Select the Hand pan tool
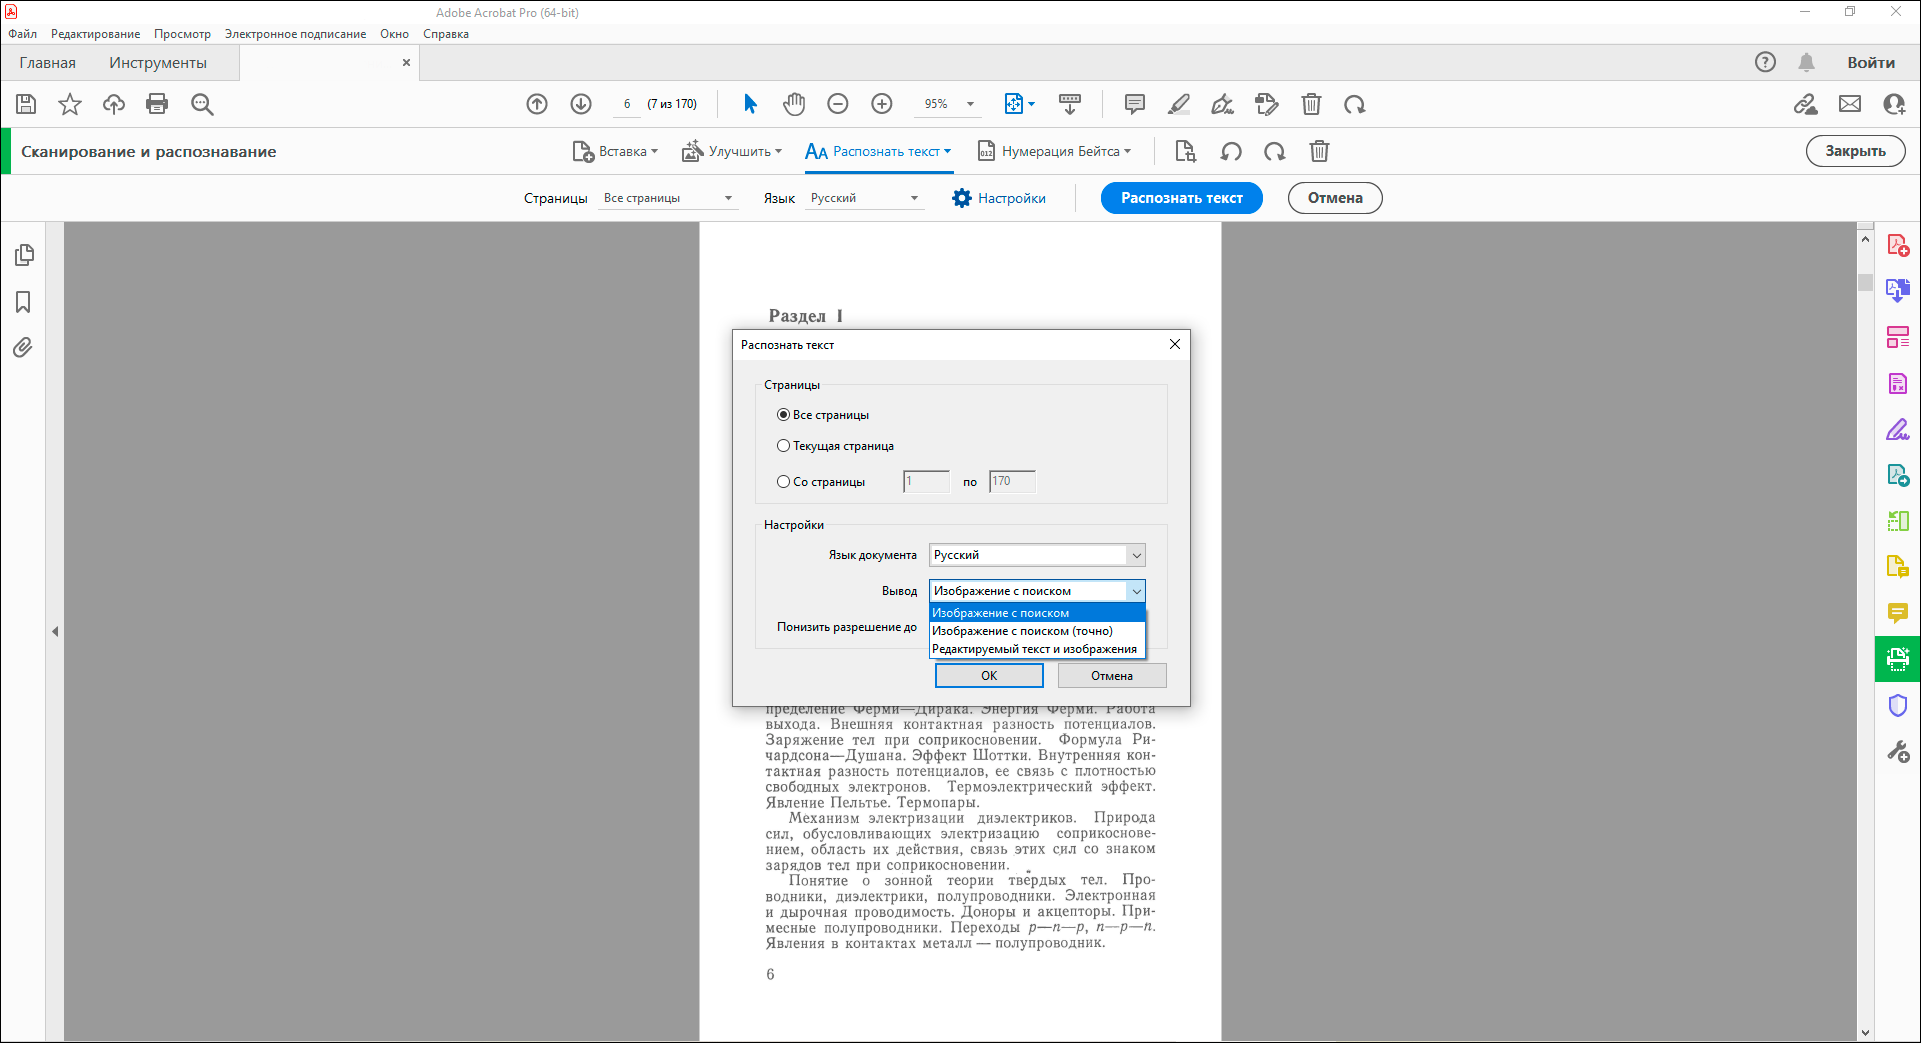 794,104
